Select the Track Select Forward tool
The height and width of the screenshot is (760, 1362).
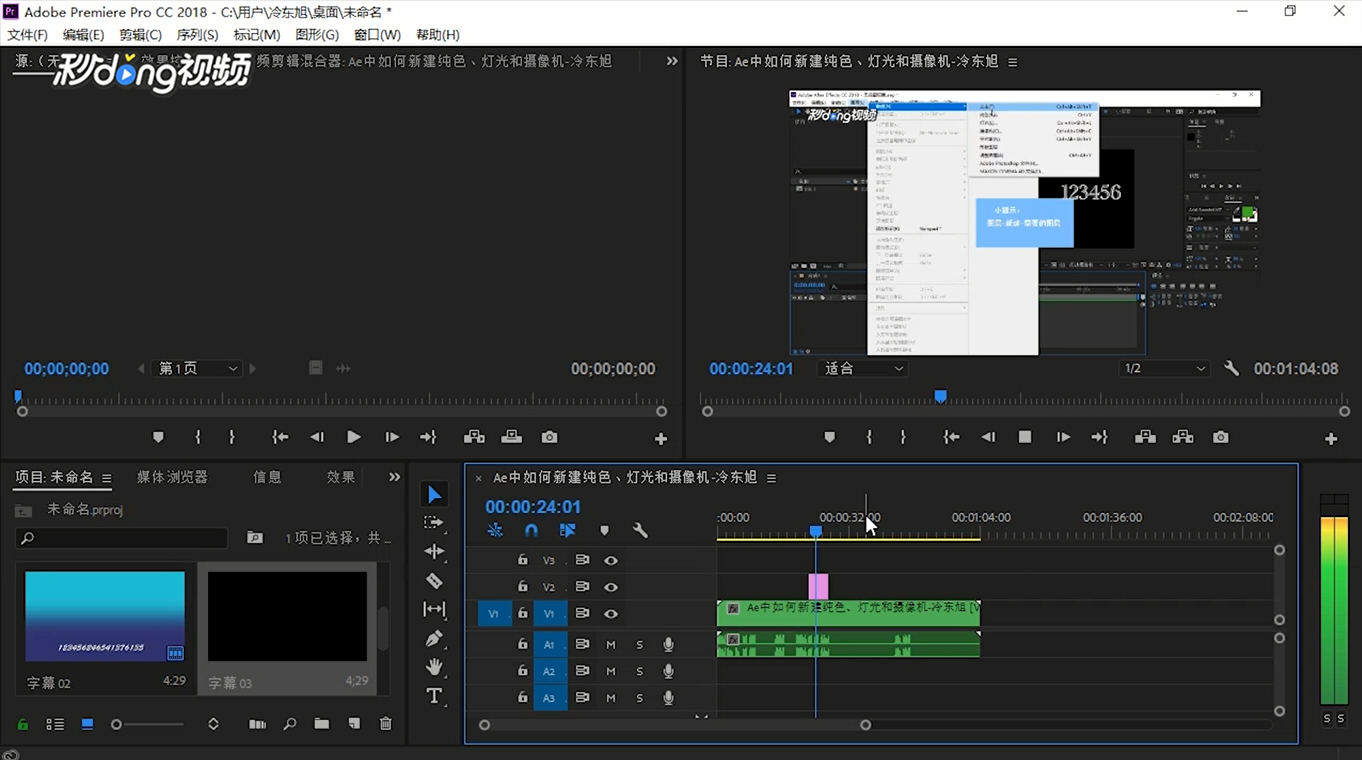click(x=434, y=523)
